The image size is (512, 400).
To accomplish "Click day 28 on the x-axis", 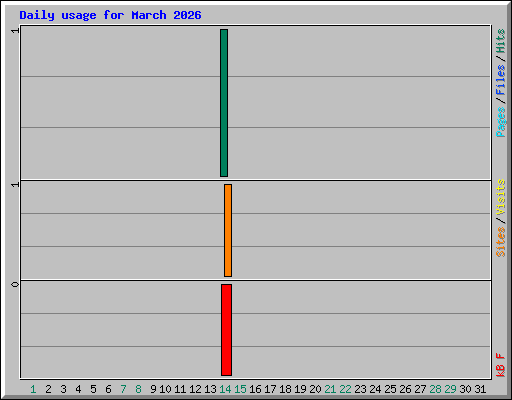I will [435, 389].
